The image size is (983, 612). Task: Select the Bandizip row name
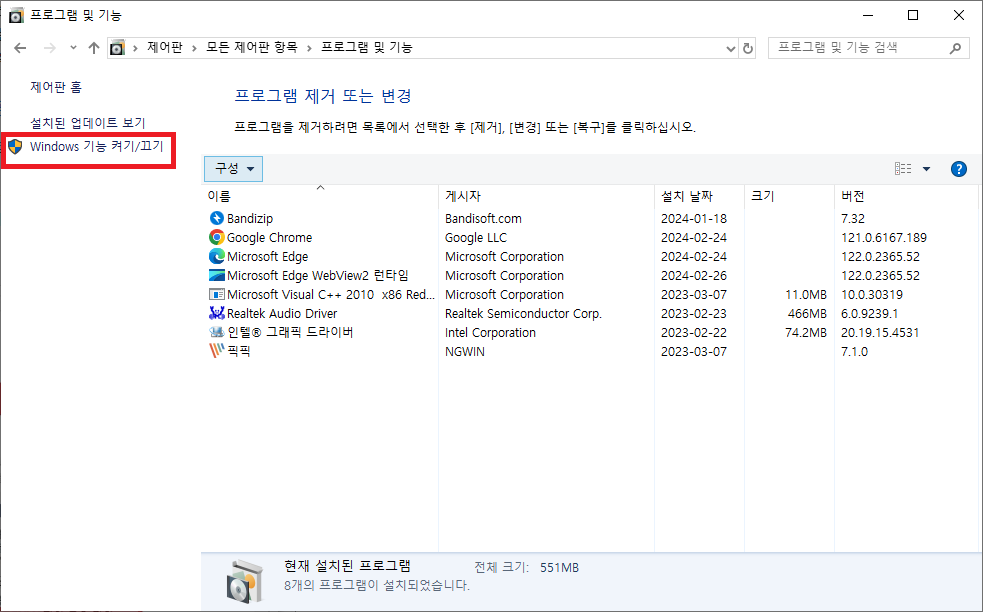250,218
